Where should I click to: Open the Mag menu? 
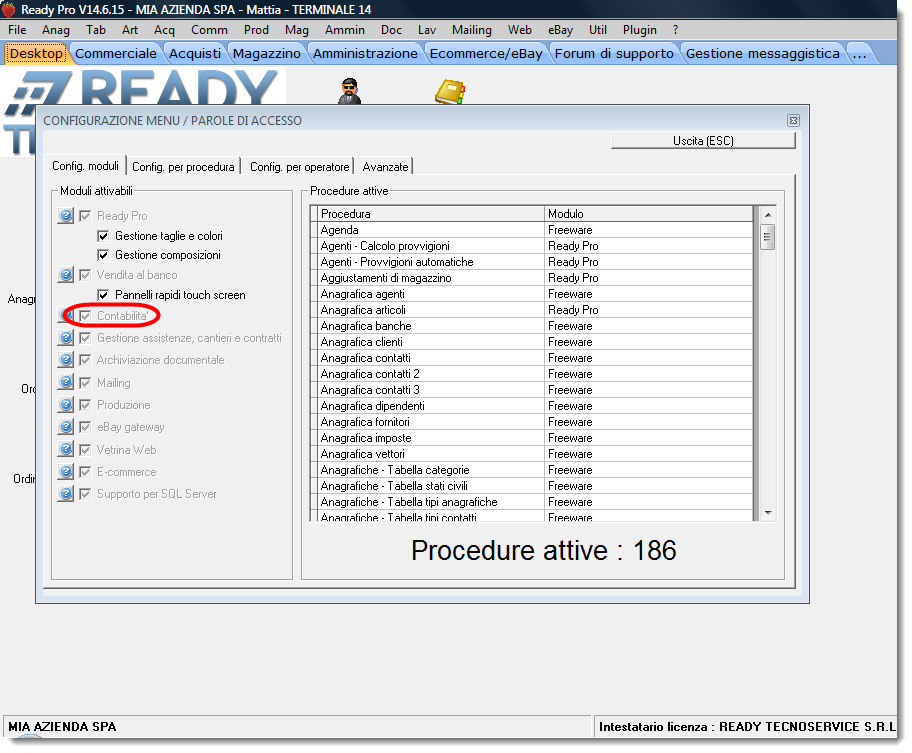click(x=297, y=30)
